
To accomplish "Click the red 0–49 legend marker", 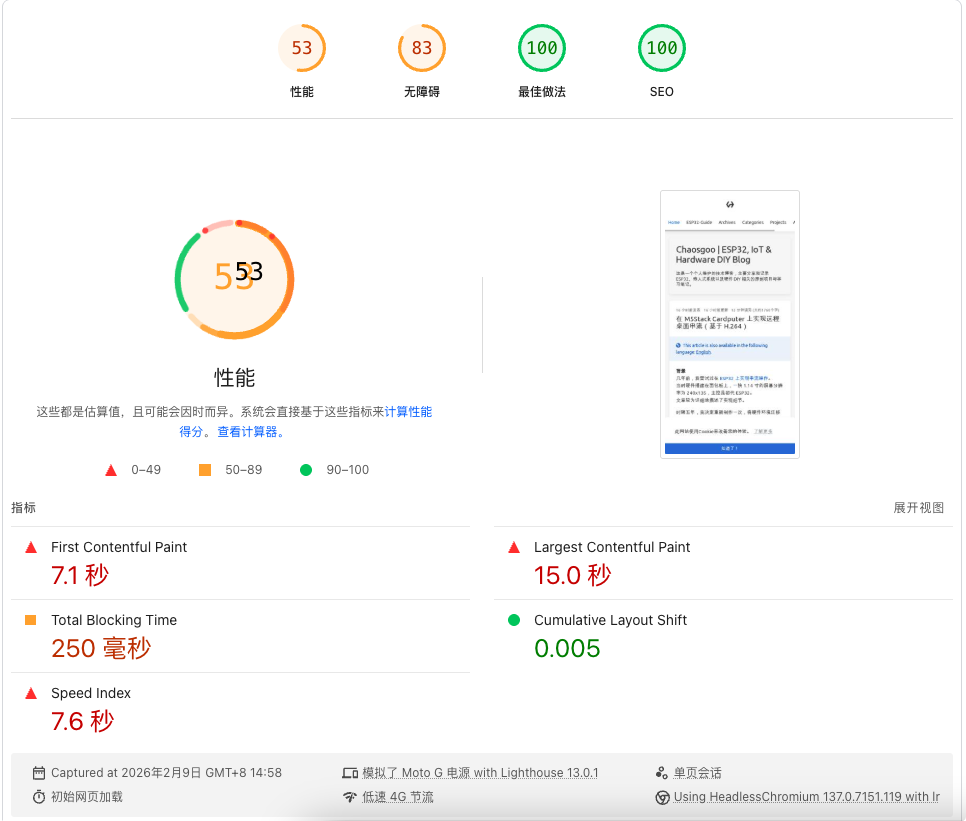I will pos(111,469).
